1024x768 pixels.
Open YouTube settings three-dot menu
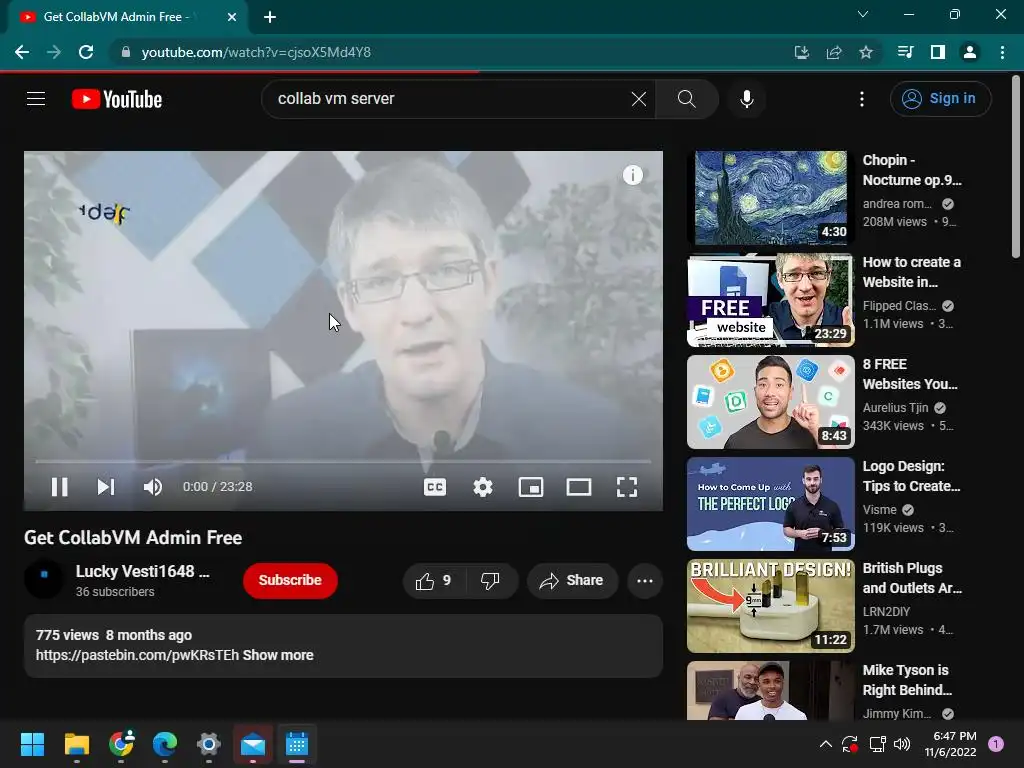[861, 99]
